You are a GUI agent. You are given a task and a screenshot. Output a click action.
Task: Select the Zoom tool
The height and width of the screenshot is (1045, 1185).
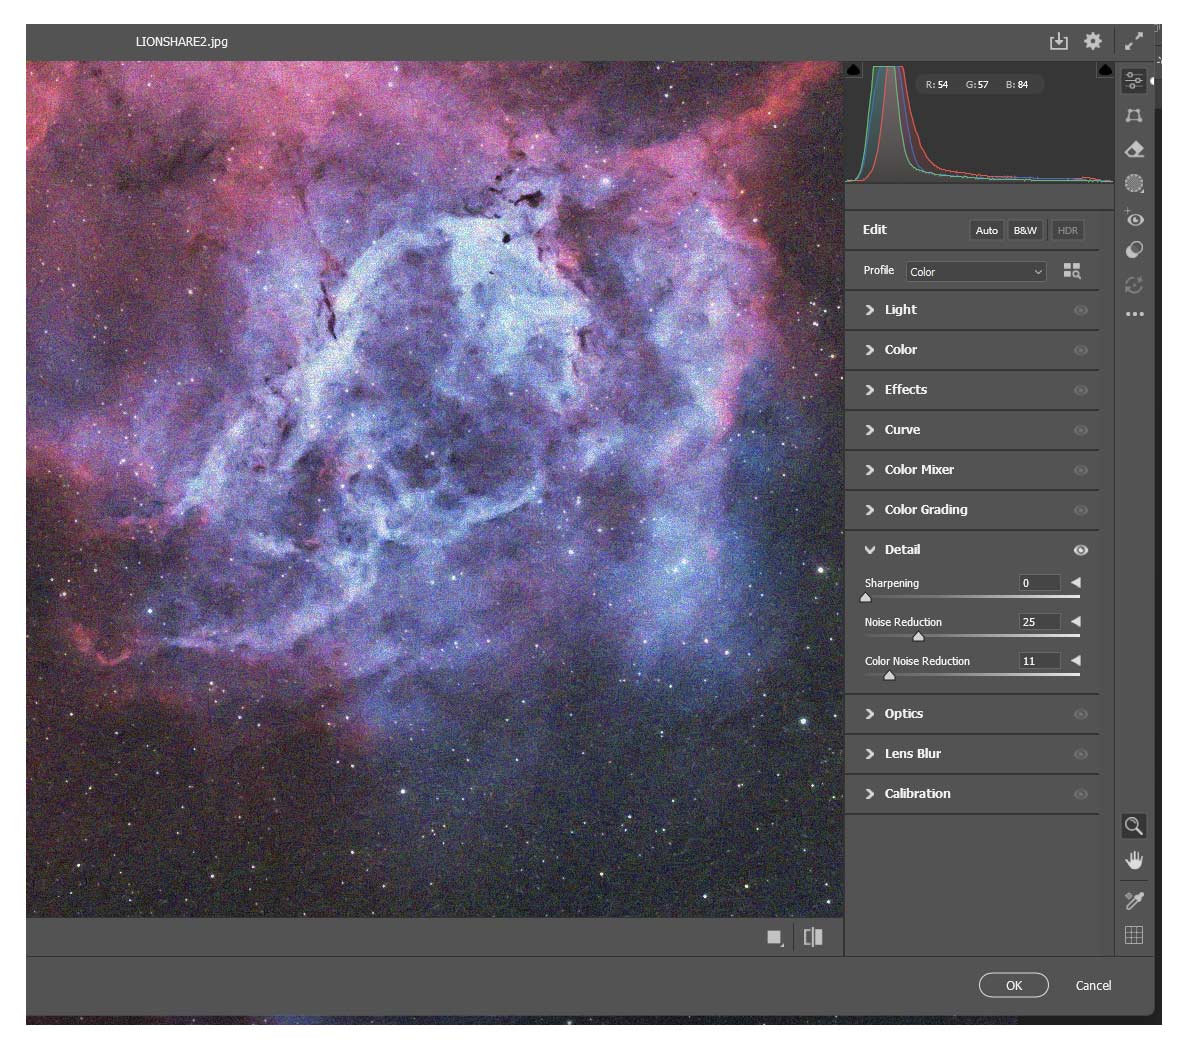(1134, 826)
